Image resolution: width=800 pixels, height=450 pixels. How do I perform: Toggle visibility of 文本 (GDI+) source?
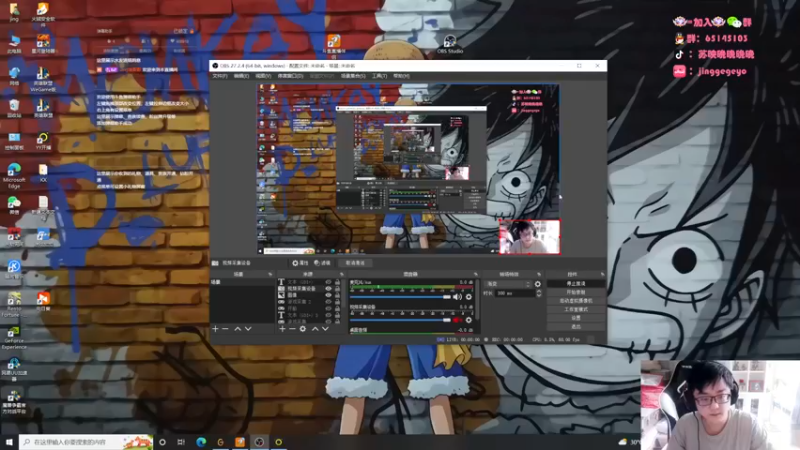click(328, 282)
